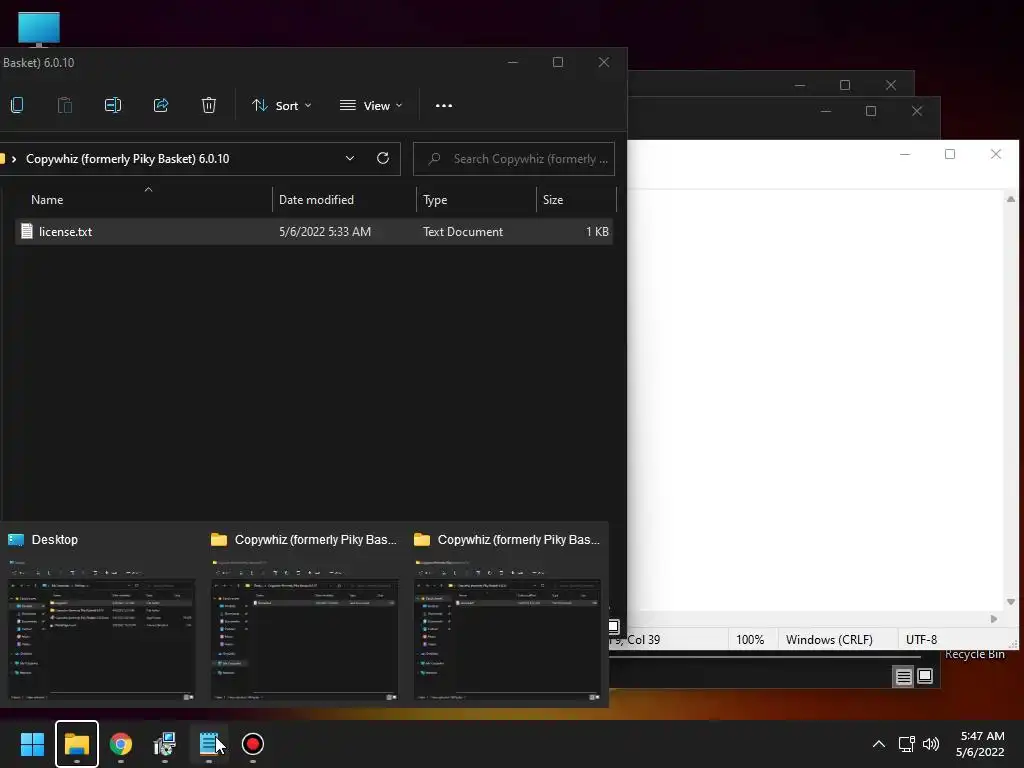
Task: Click the Search Copywhiz input field
Action: point(514,159)
